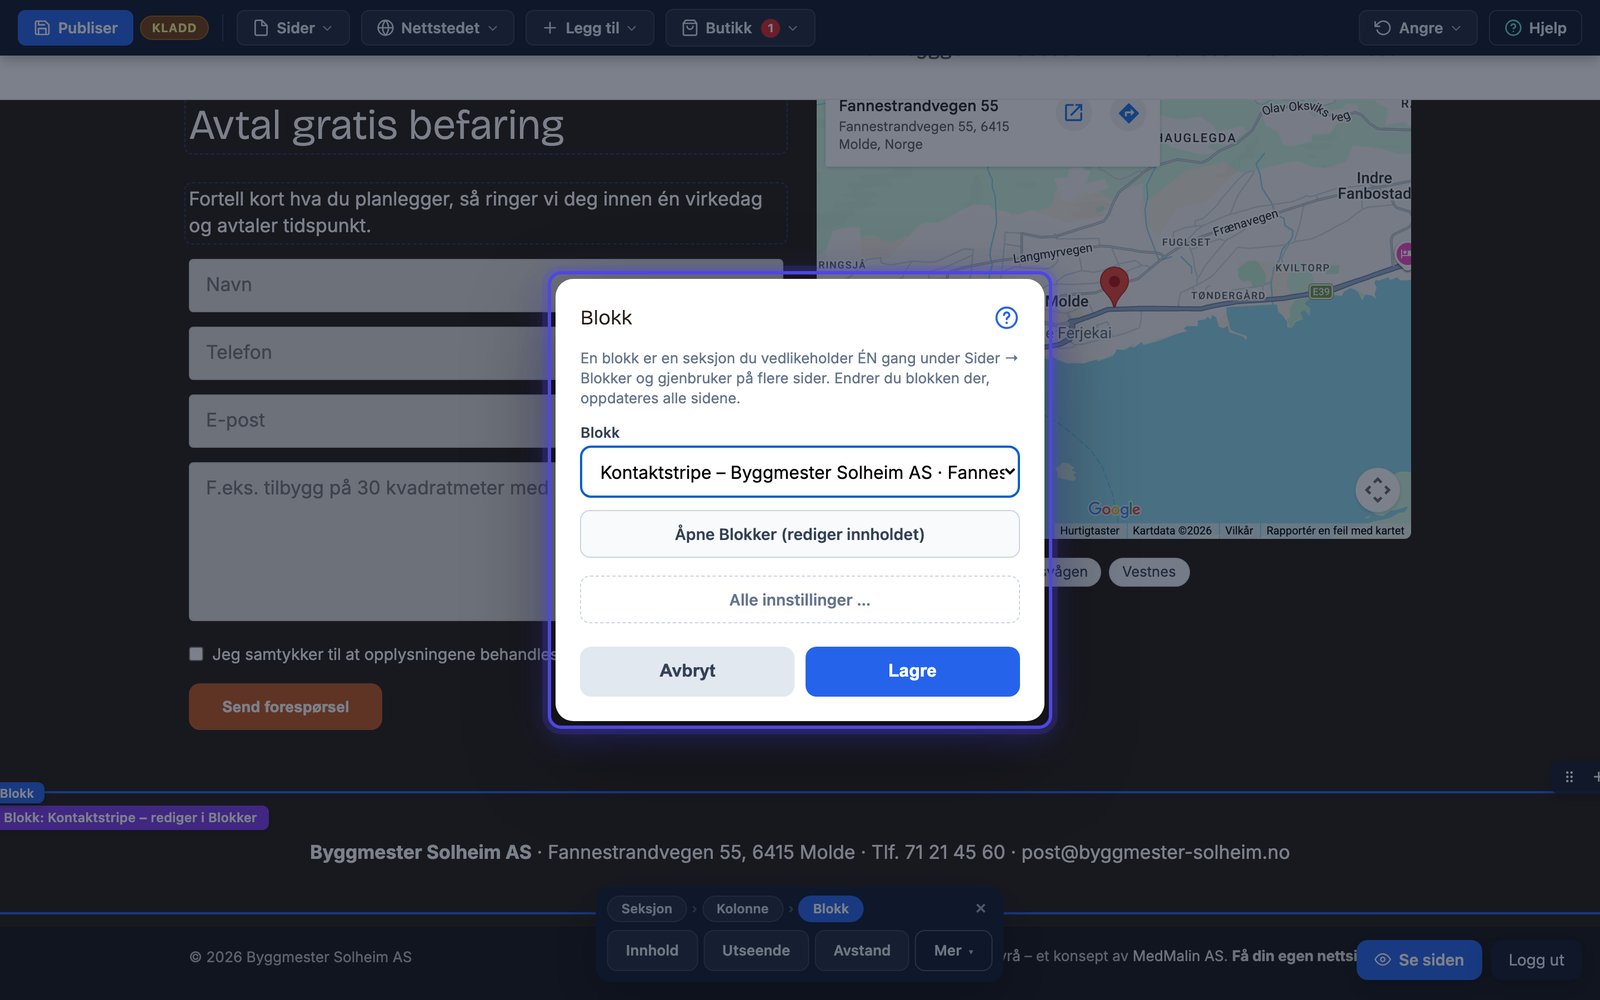This screenshot has height=1000, width=1600.
Task: Open the Innhold tab
Action: point(652,951)
